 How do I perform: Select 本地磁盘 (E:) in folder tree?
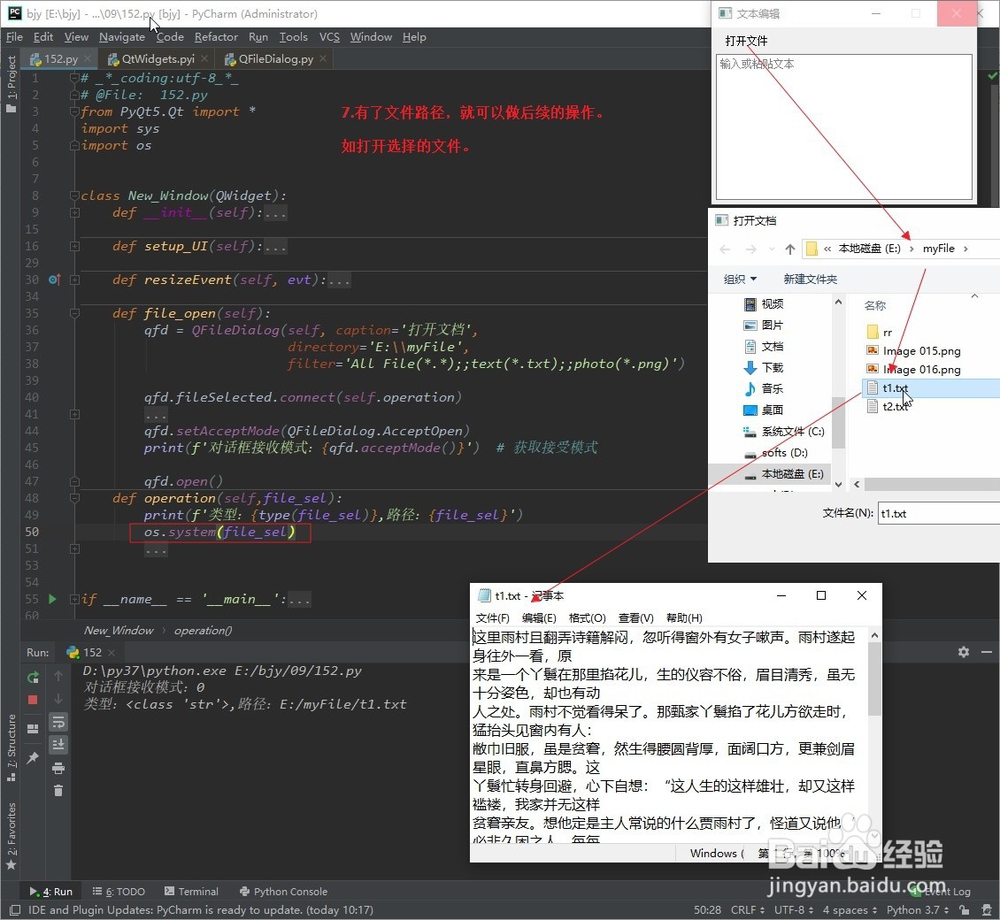coord(792,474)
